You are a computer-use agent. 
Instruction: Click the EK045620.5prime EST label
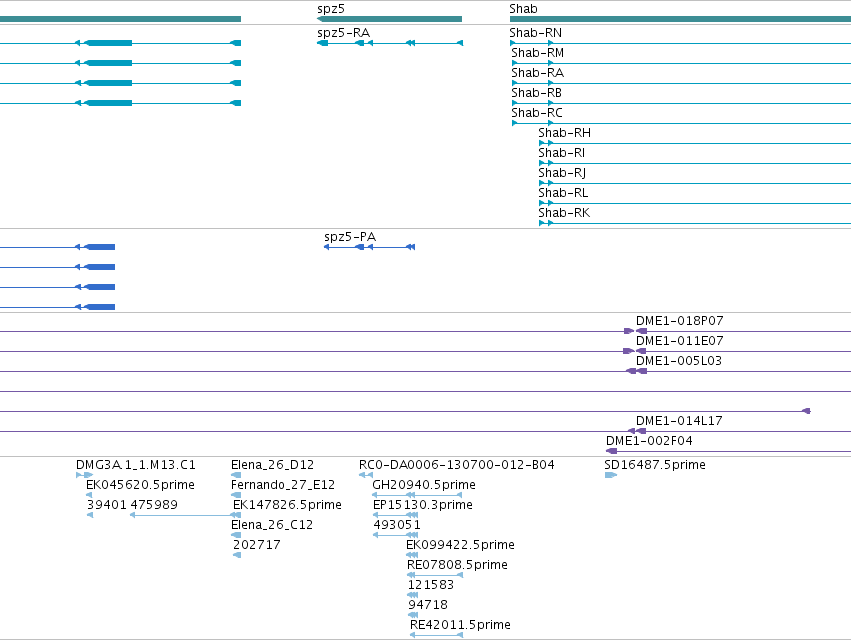[x=140, y=485]
